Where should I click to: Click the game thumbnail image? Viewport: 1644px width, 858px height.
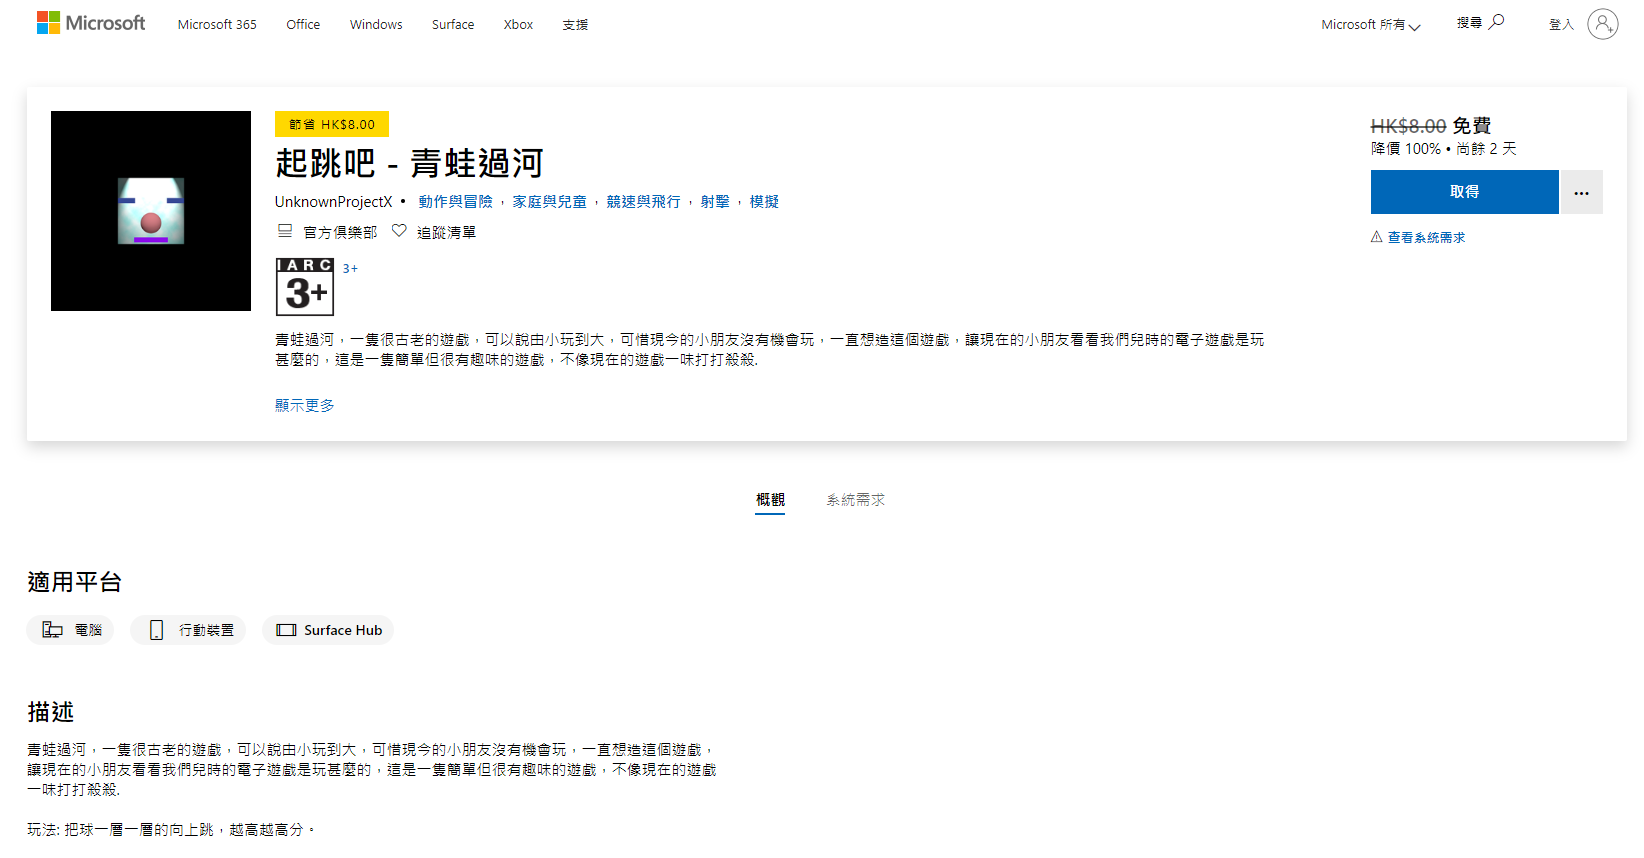click(x=151, y=211)
